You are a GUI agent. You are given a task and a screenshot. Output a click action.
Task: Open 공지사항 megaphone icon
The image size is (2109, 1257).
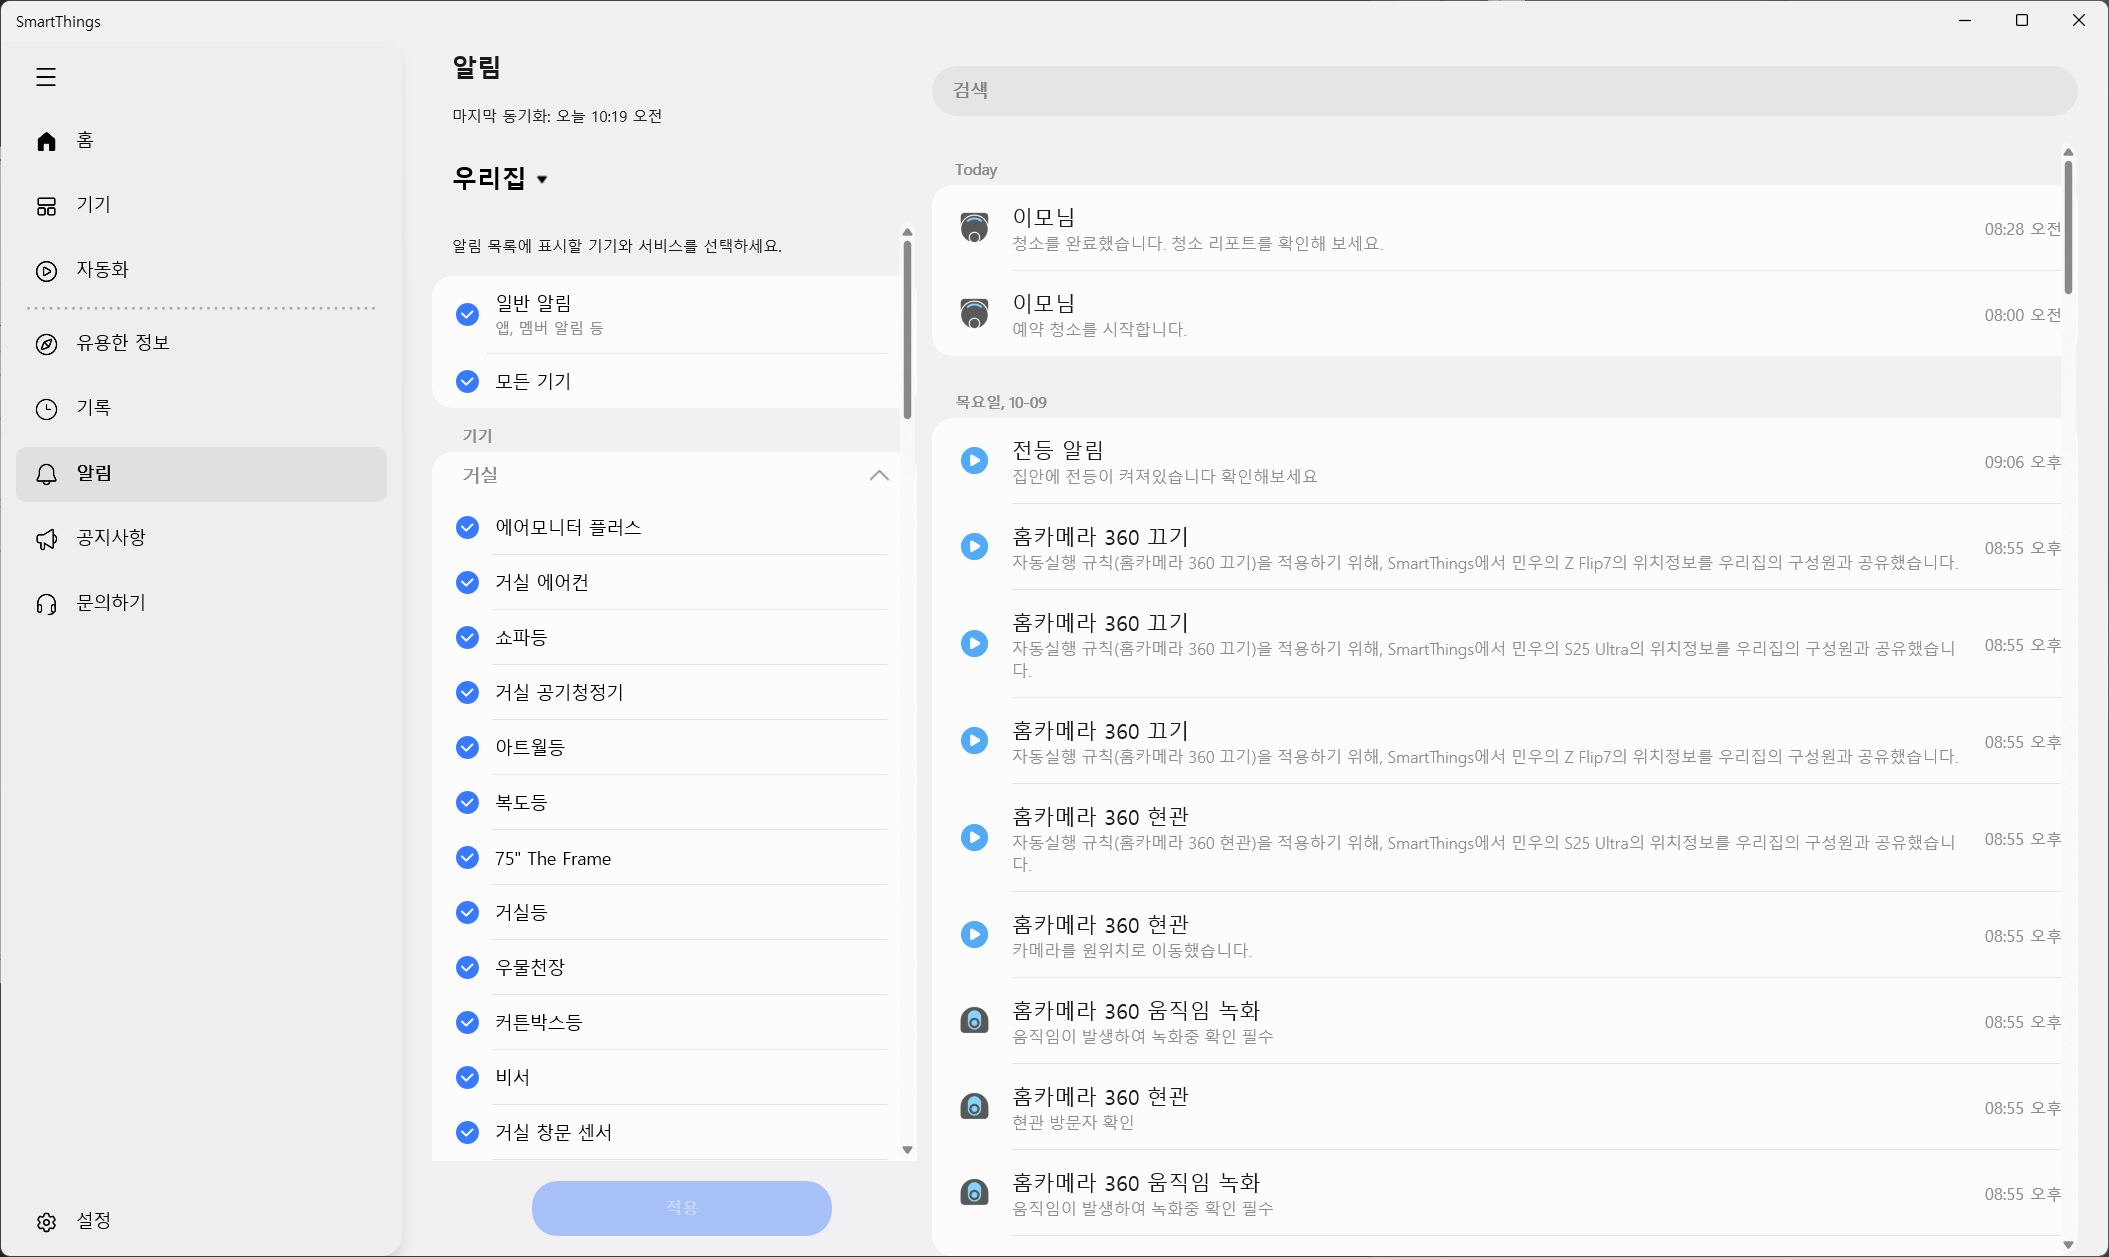[x=46, y=539]
